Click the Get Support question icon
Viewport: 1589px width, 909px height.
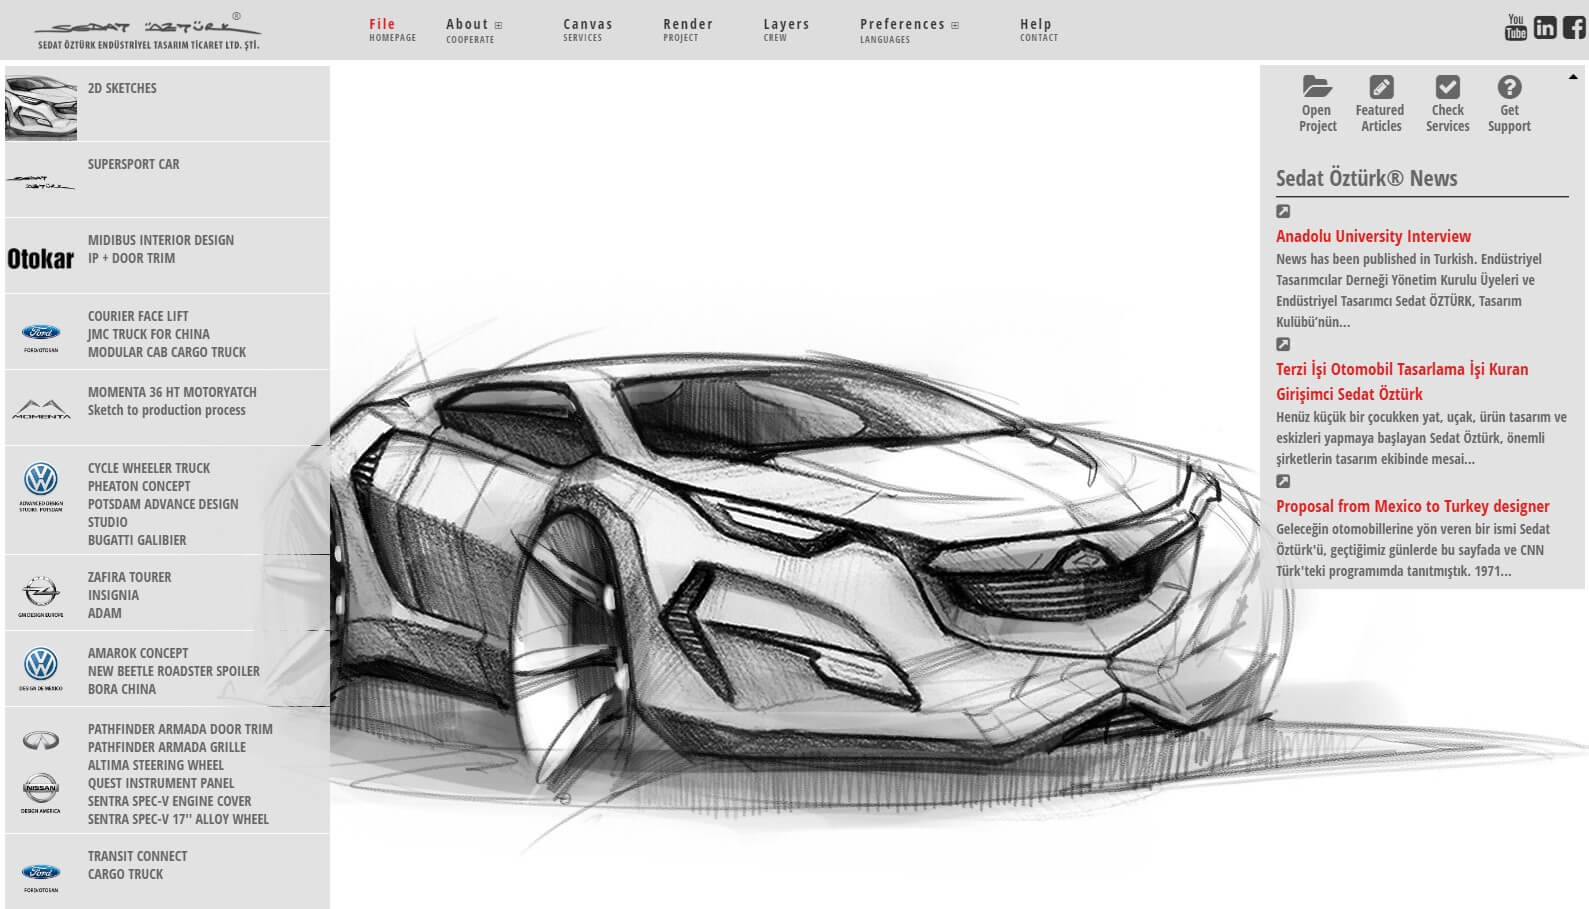(x=1509, y=87)
